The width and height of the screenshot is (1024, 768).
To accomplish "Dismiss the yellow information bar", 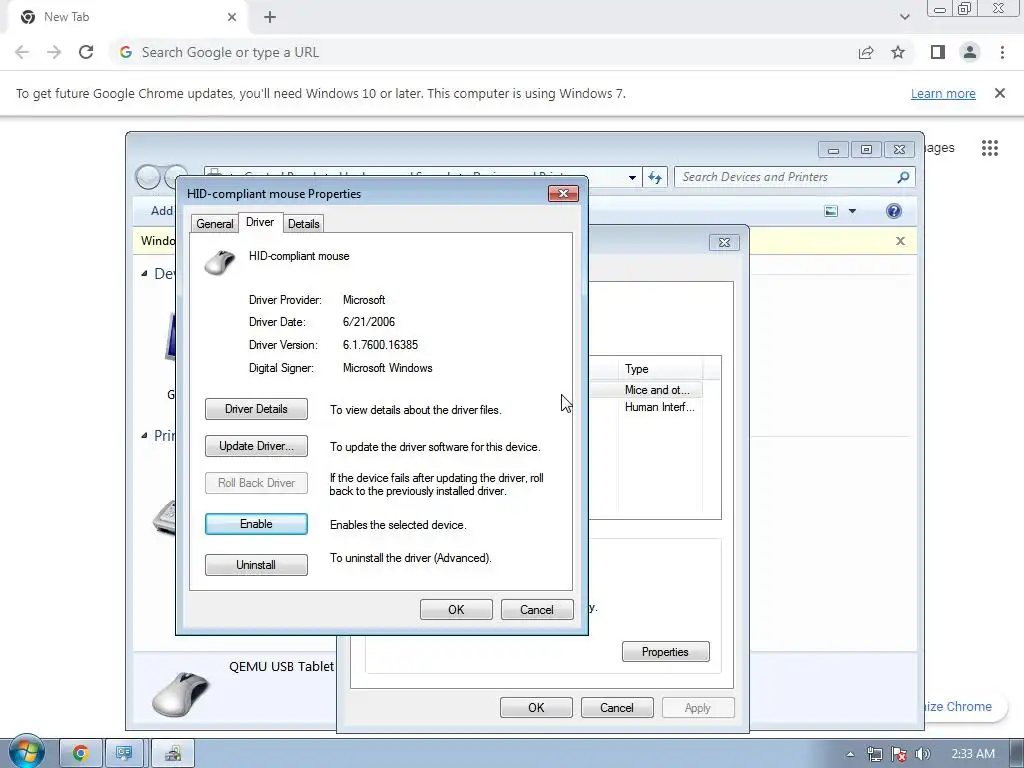I will (900, 241).
